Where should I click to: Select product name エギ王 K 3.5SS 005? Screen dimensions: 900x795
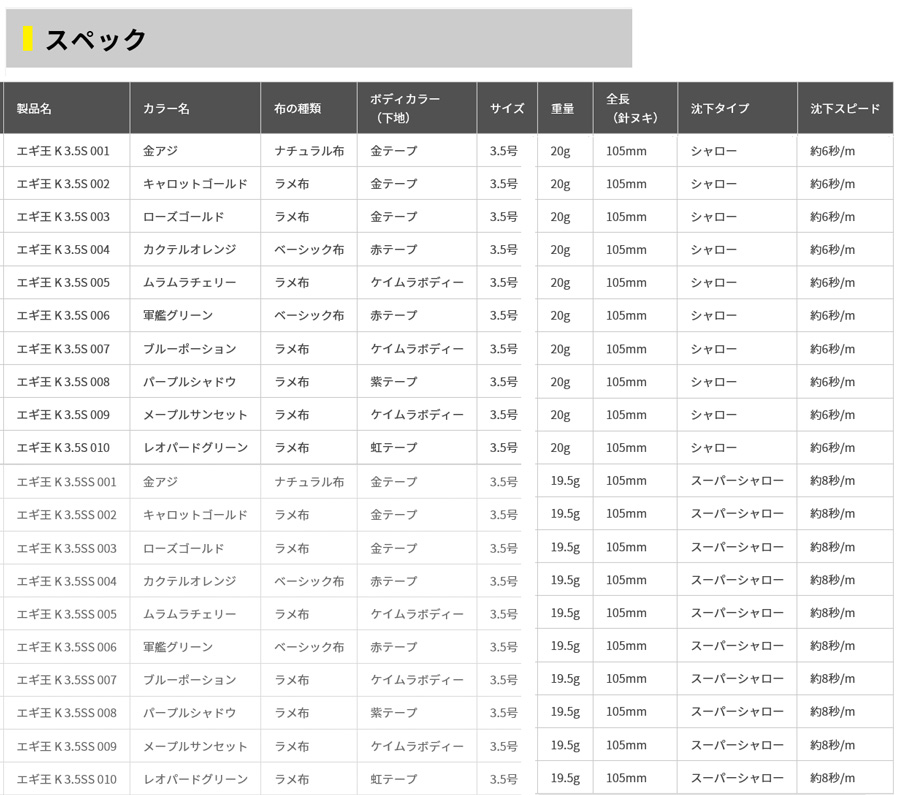67,614
